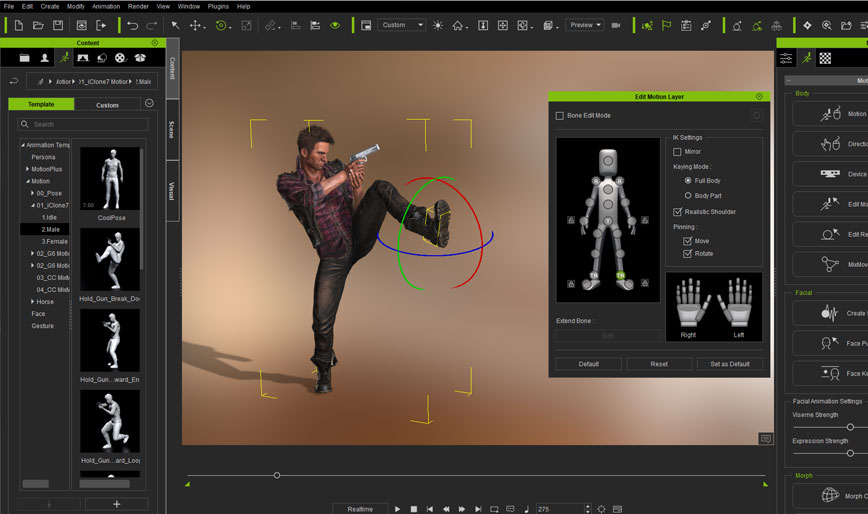The width and height of the screenshot is (868, 514).
Task: Open the Preview render mode dropdown
Action: [x=585, y=25]
